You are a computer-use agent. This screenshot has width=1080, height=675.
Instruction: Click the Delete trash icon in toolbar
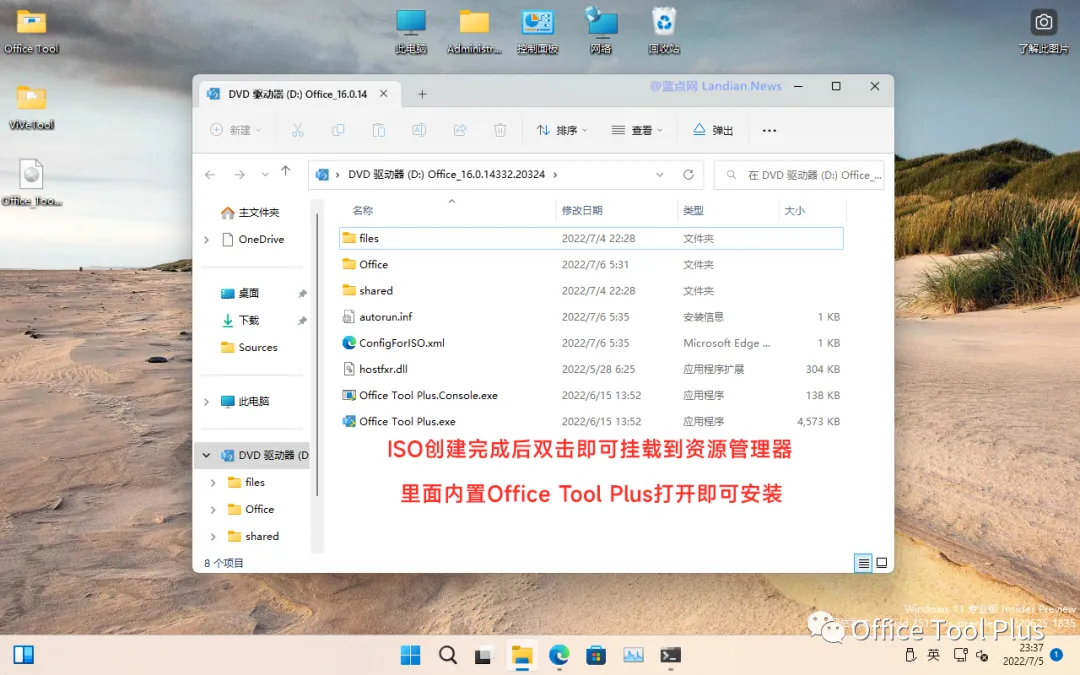500,130
